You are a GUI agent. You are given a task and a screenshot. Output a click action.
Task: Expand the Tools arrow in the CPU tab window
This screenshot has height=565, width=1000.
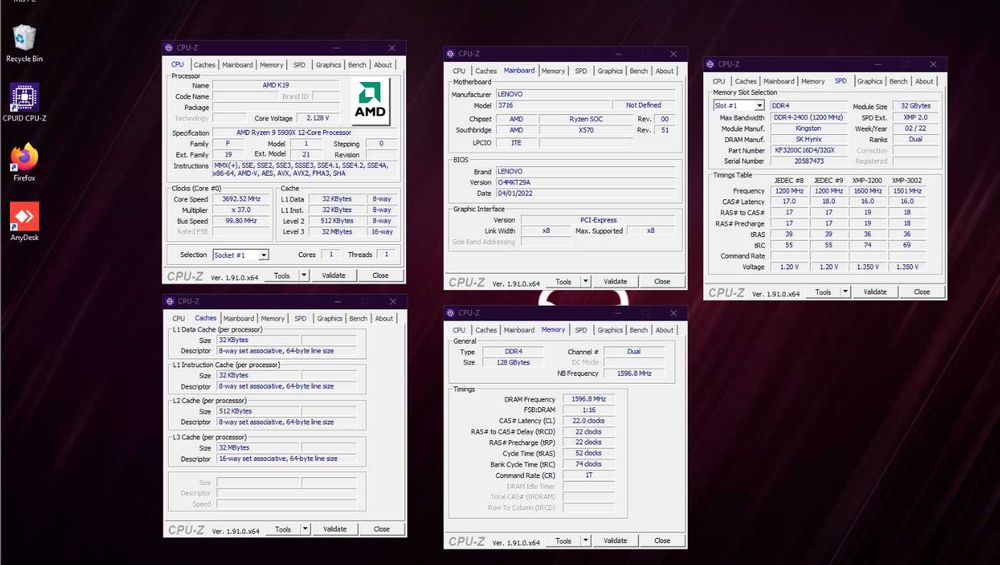[x=304, y=275]
